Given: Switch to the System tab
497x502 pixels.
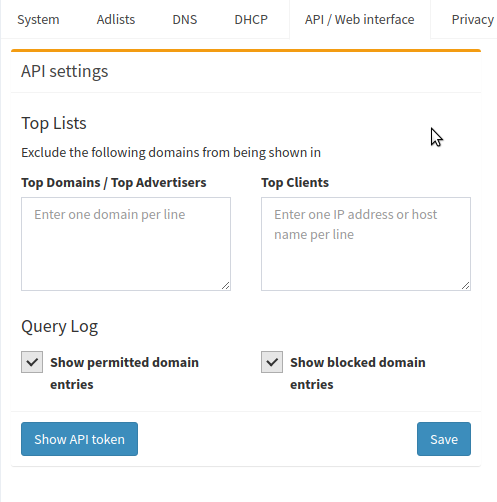Looking at the screenshot, I should (x=38, y=20).
